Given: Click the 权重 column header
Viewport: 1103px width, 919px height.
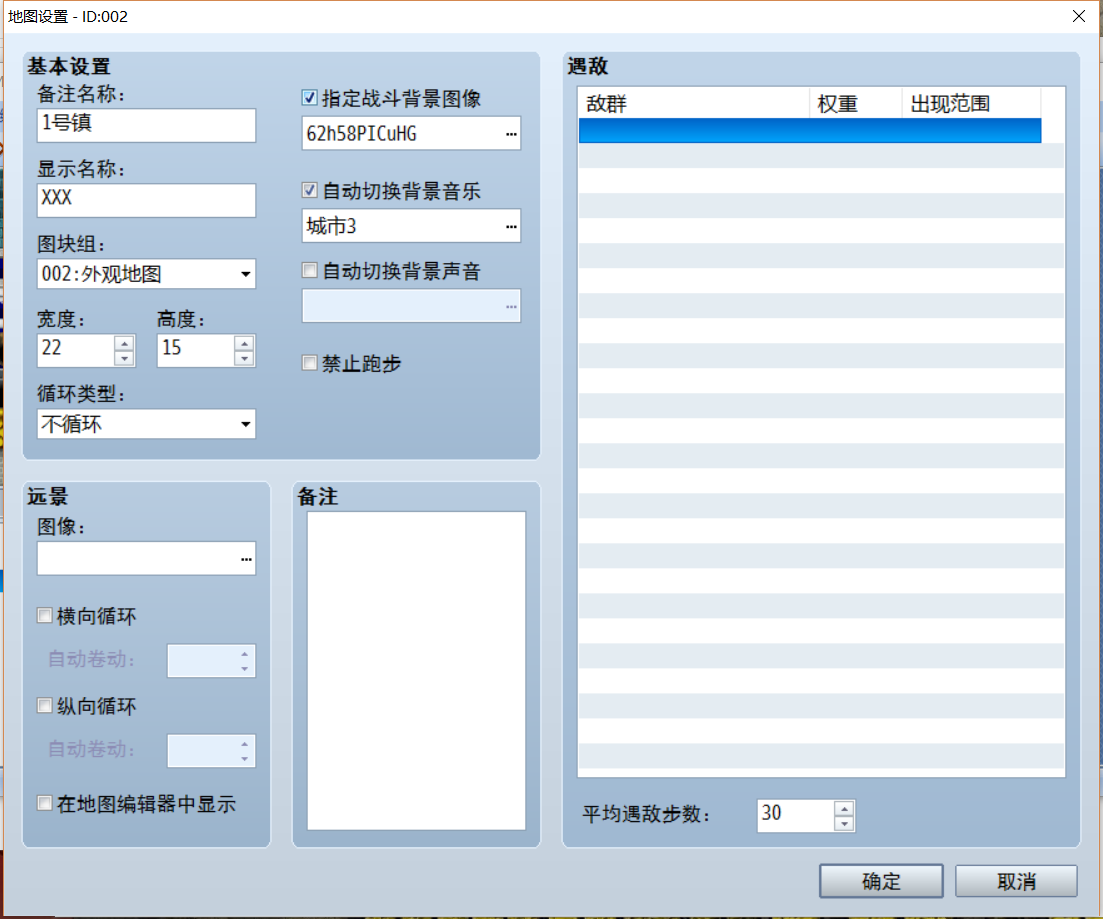Looking at the screenshot, I should click(855, 103).
